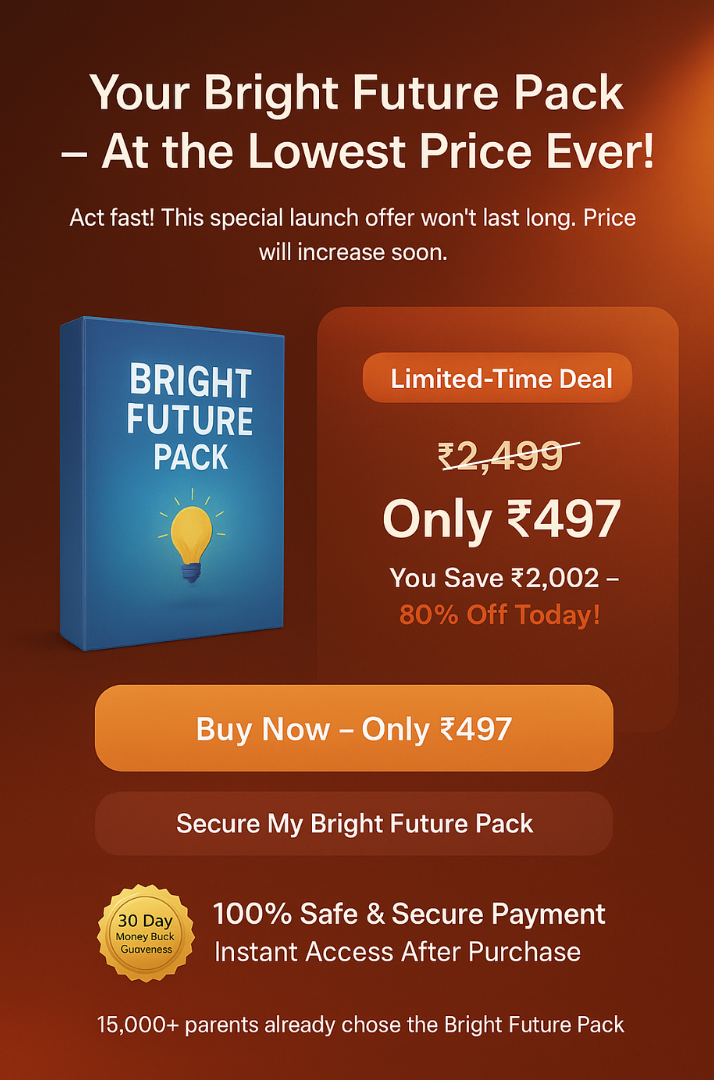Click the yellow light bulb icon

point(192,537)
